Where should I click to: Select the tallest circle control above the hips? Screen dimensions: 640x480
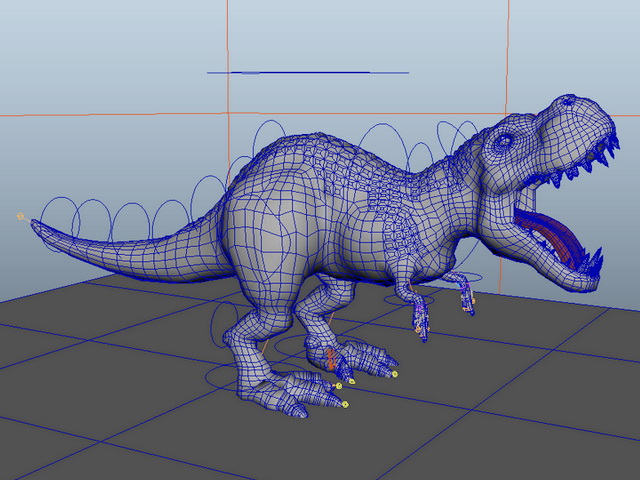click(x=269, y=138)
